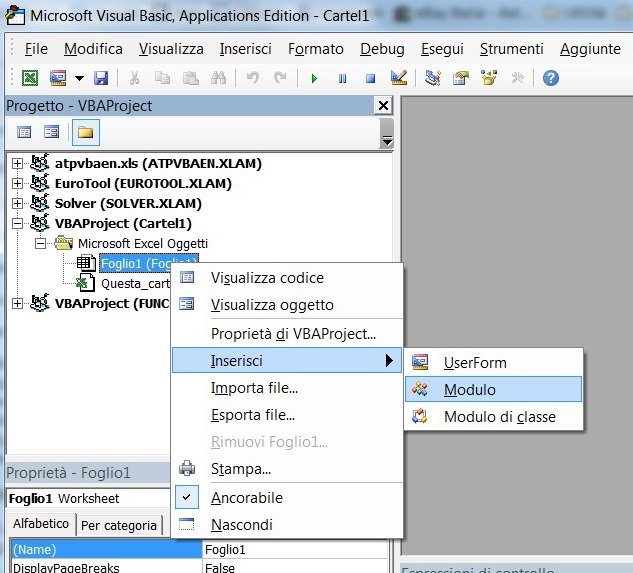Click the Insert UserForm toolbar icon

(58, 78)
